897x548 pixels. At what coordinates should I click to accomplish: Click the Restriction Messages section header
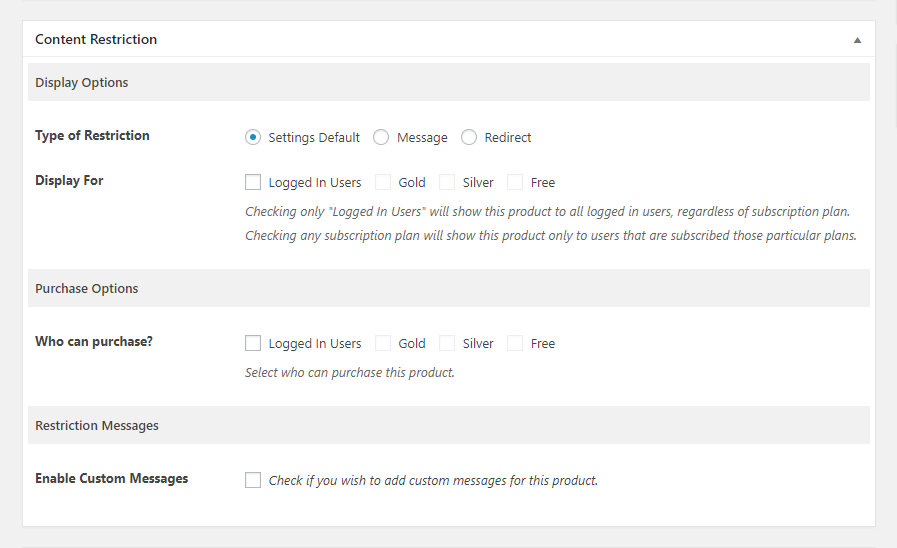tap(448, 426)
